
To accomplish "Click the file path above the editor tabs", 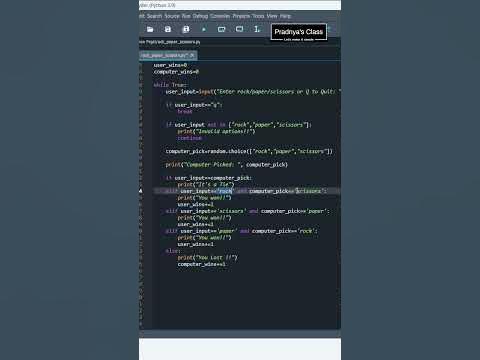I will [x=170, y=42].
